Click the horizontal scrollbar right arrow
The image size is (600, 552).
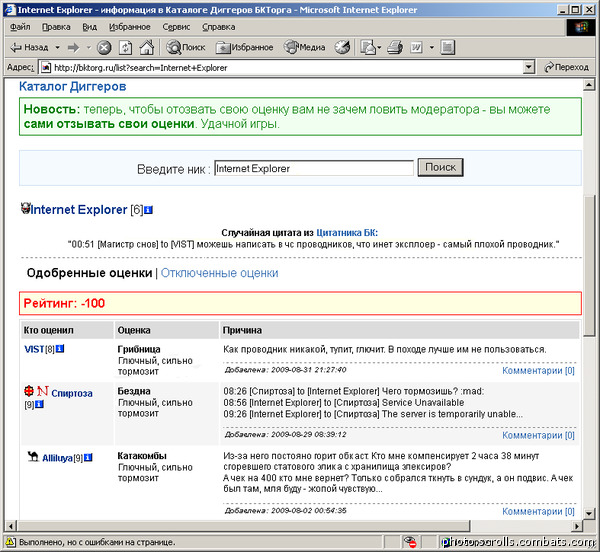click(x=577, y=526)
